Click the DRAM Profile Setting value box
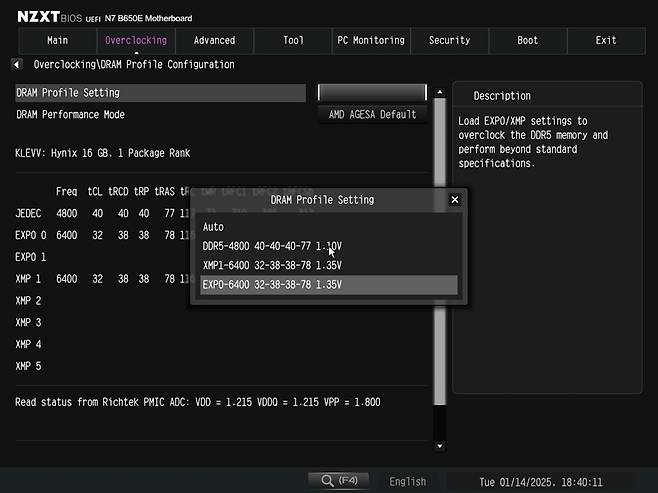Viewport: 658px width, 493px height. (372, 93)
